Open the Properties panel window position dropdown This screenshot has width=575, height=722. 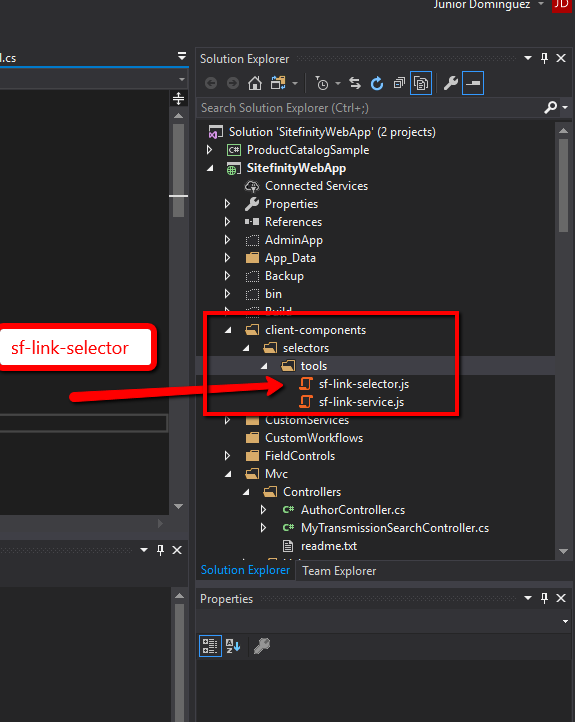(528, 598)
